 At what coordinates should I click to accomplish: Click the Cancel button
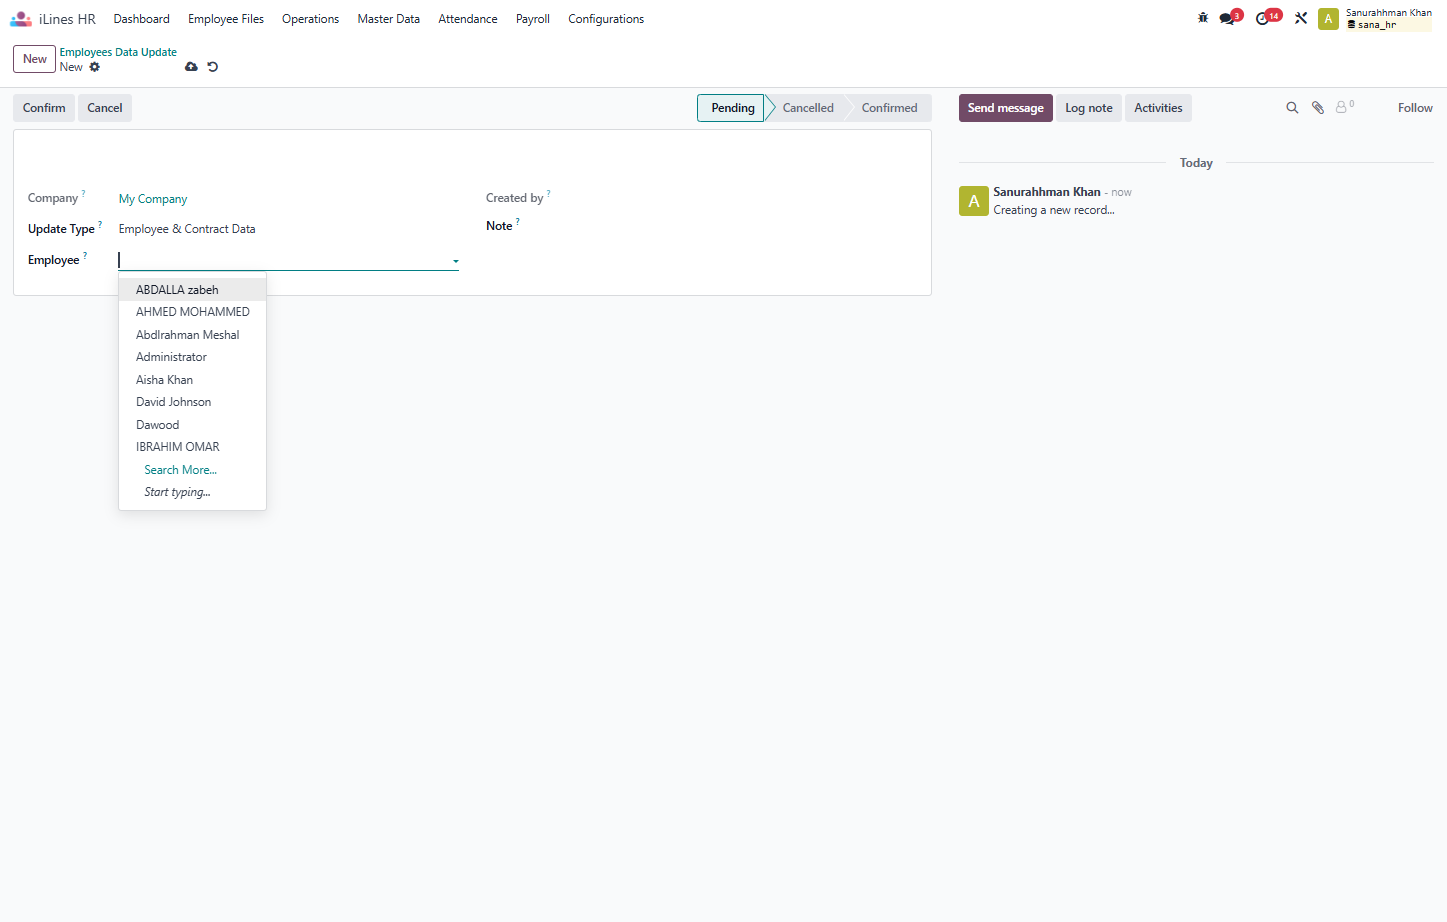pos(105,108)
